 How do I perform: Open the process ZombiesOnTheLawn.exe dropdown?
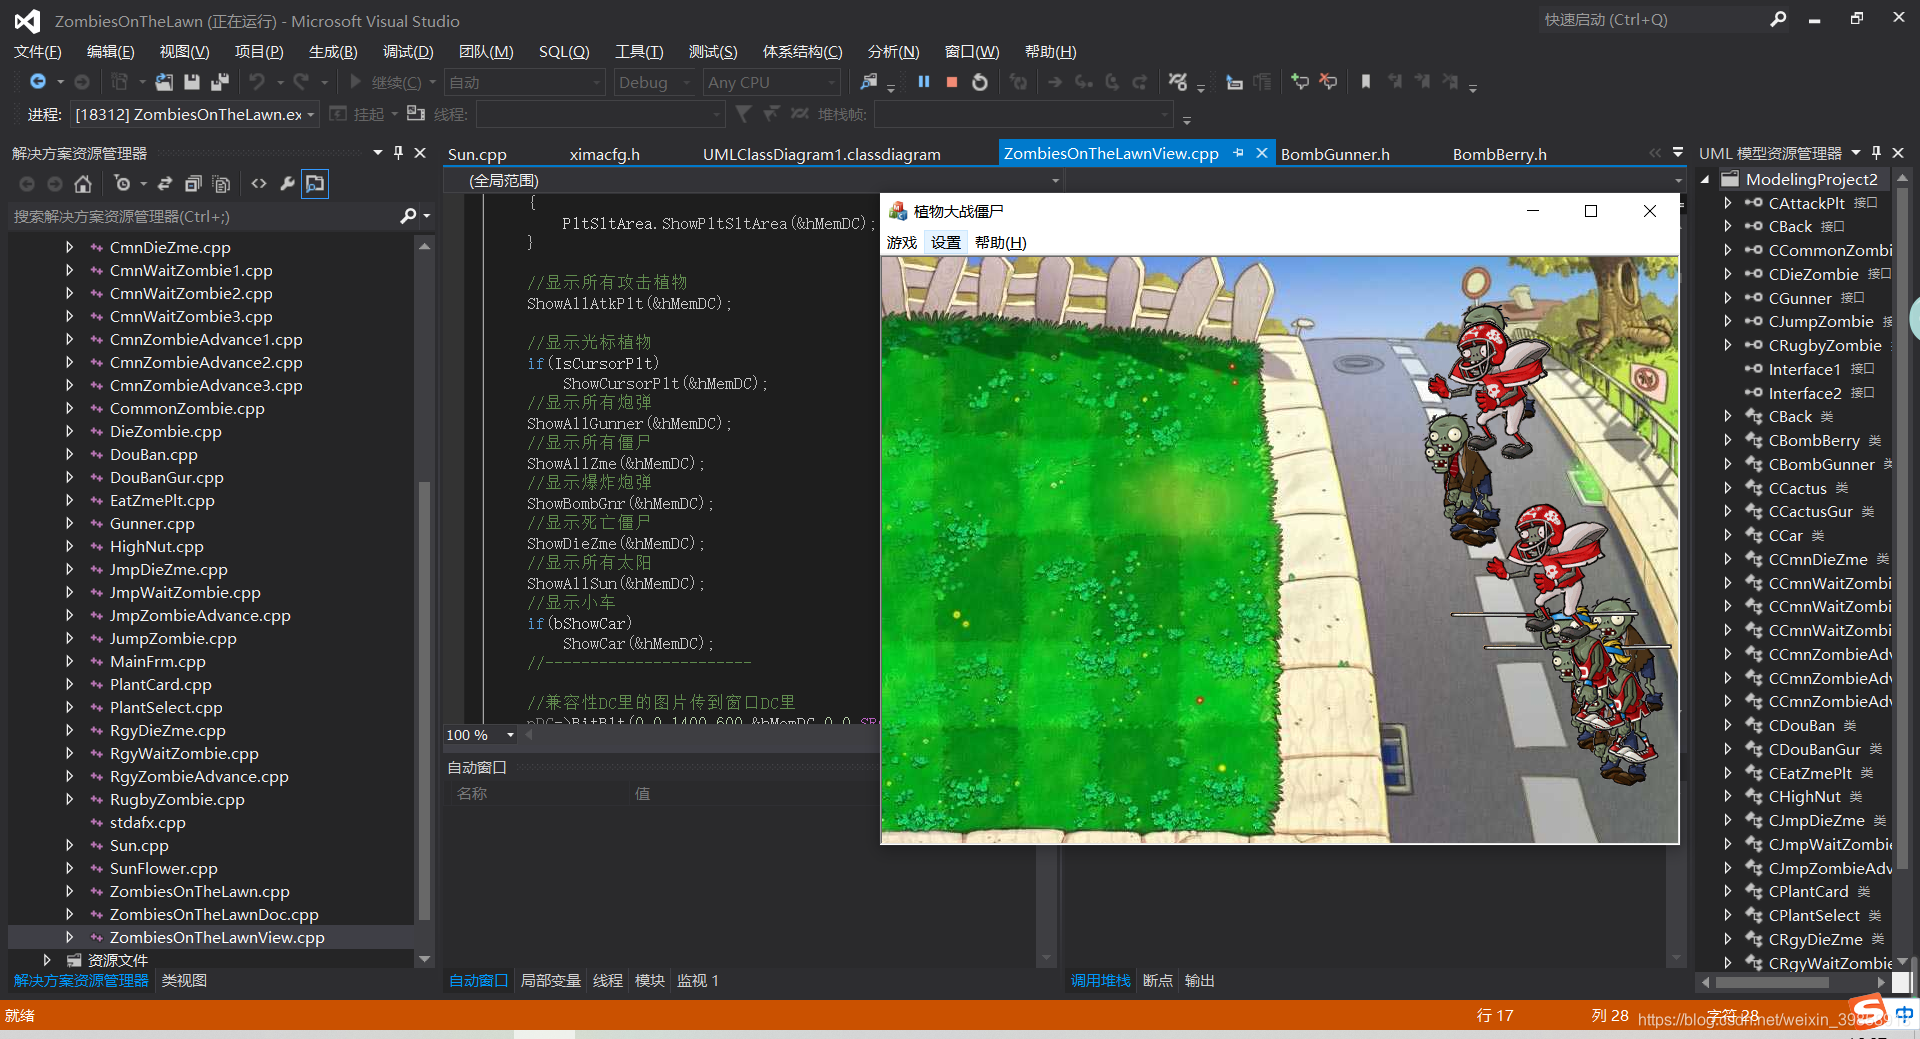195,114
